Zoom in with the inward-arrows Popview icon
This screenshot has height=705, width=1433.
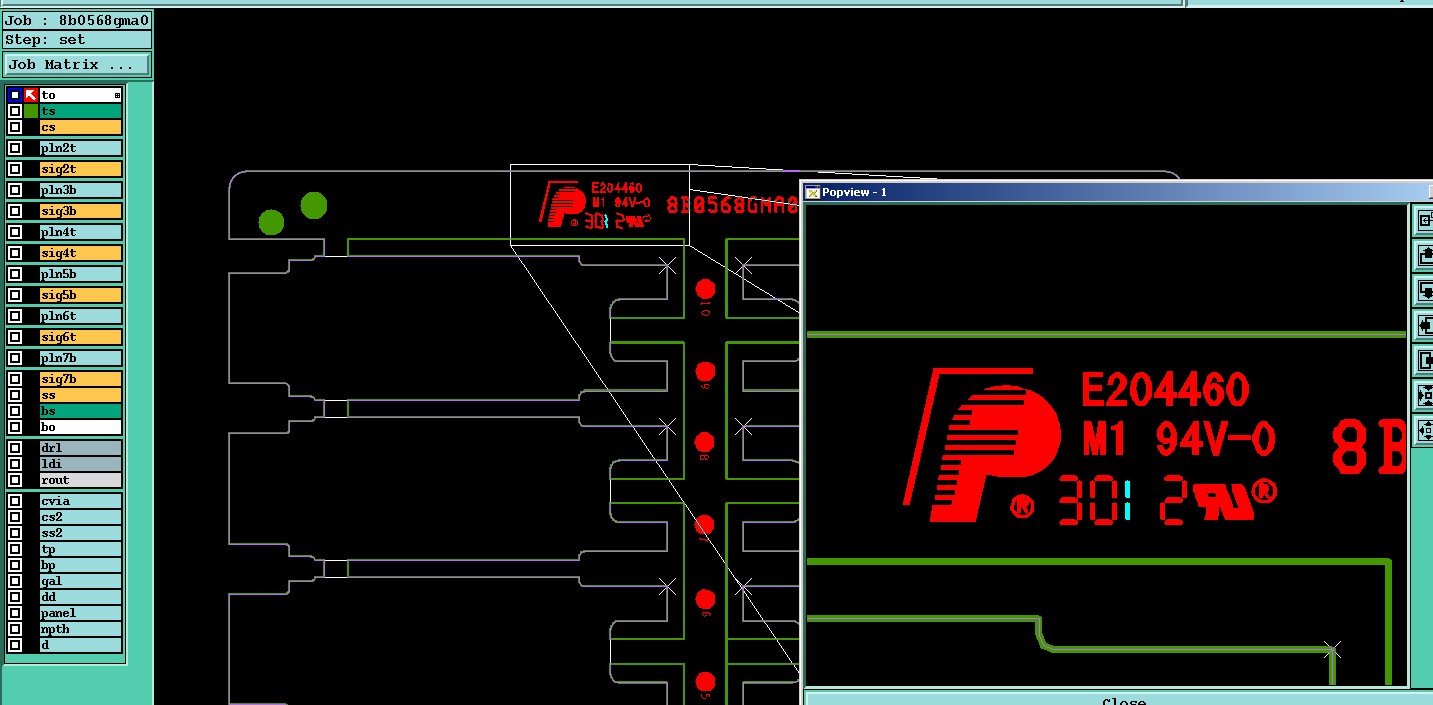pyautogui.click(x=1425, y=396)
